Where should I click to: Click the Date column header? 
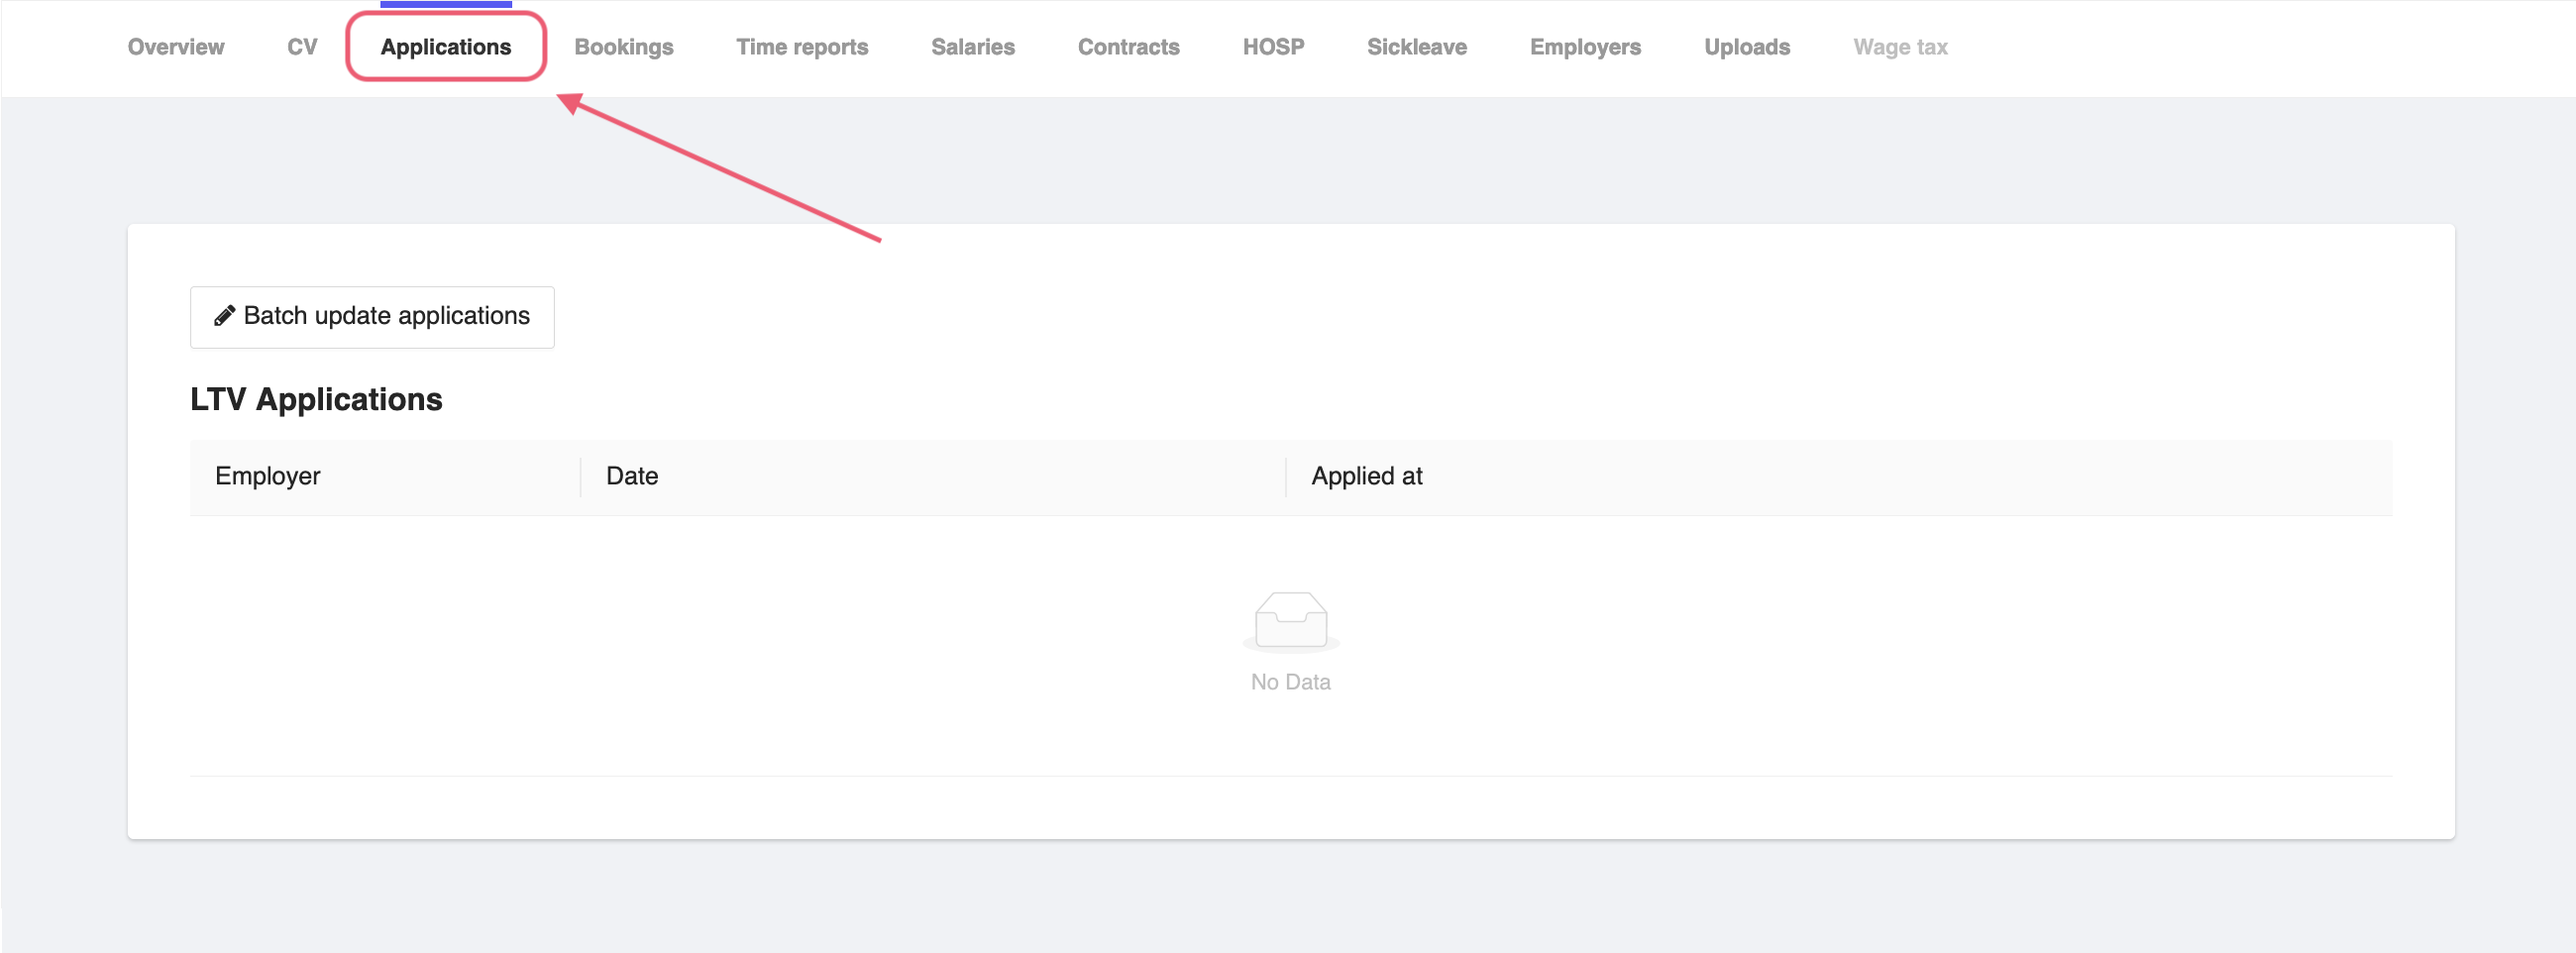click(632, 476)
